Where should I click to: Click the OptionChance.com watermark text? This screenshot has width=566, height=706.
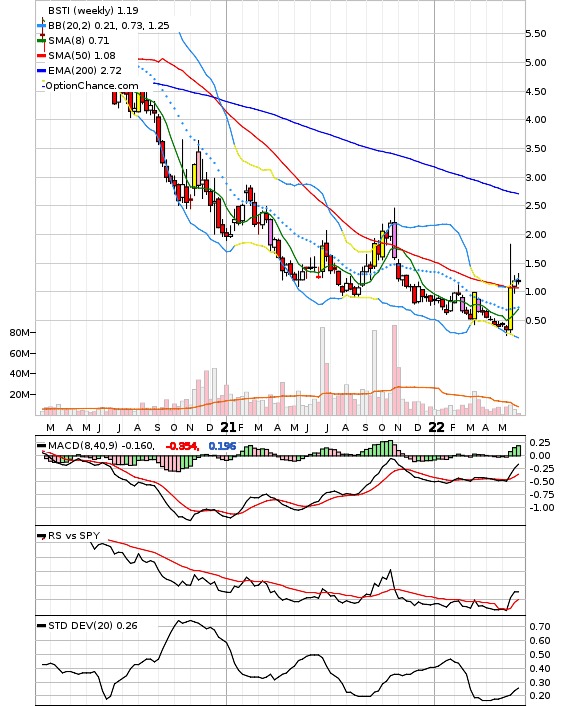(92, 86)
